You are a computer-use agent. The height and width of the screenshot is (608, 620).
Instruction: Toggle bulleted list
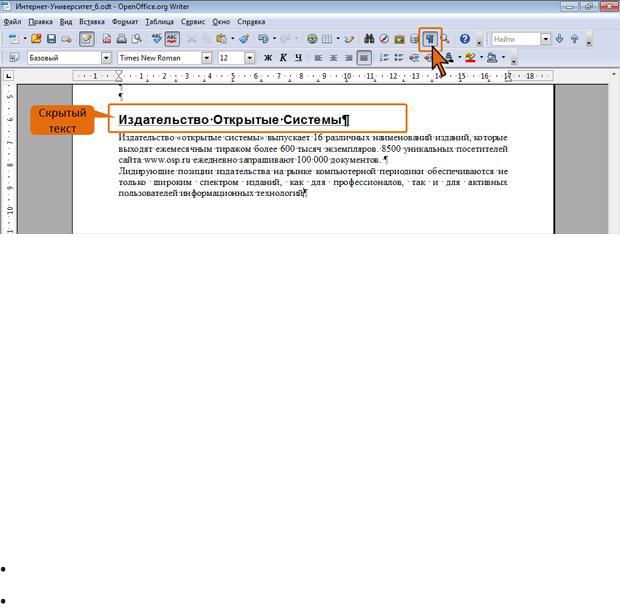coord(399,58)
